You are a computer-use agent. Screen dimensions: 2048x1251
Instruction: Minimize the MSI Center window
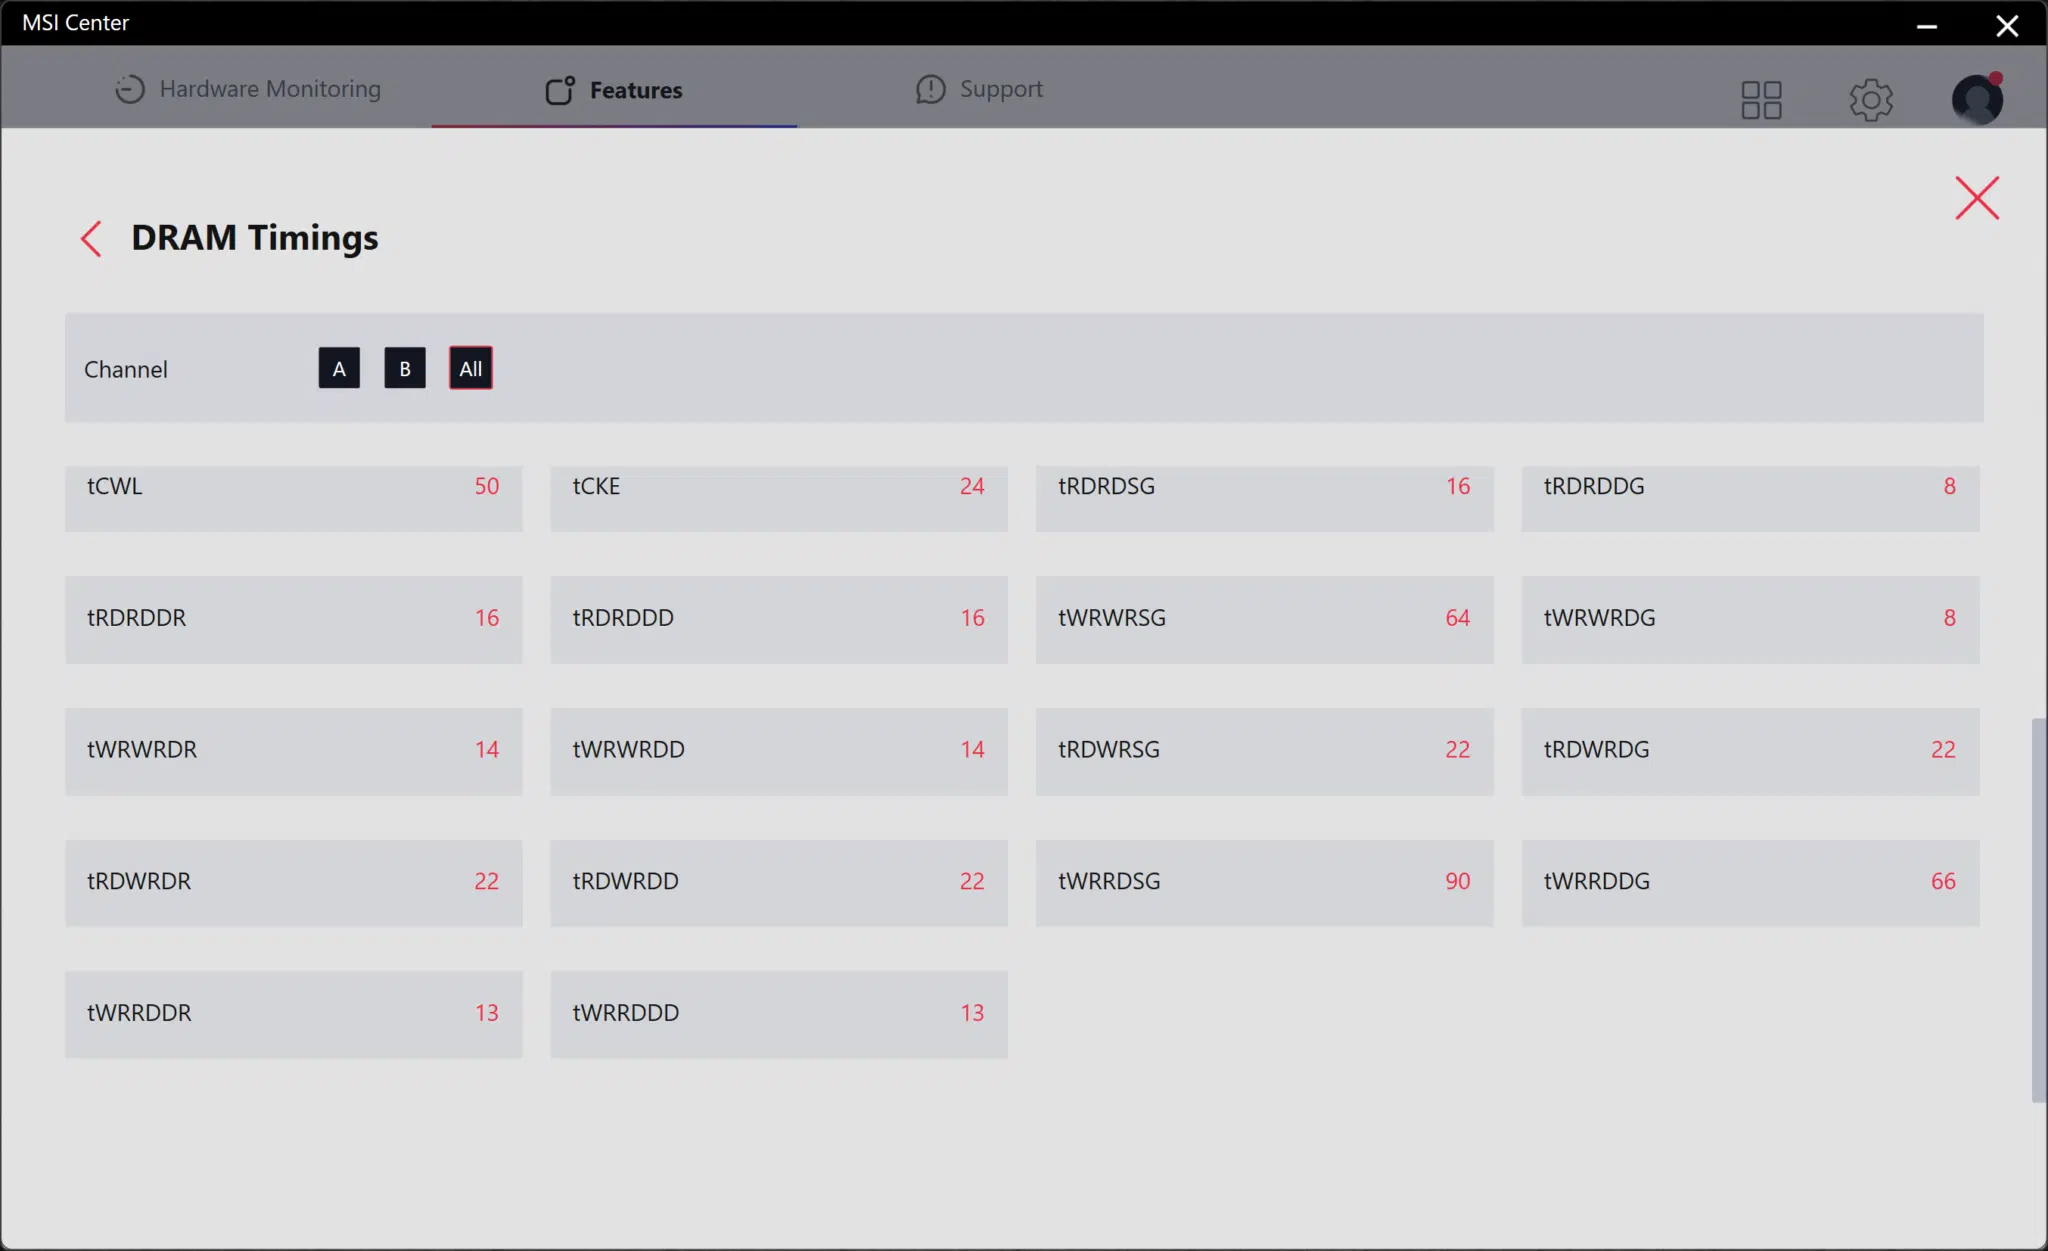(x=1927, y=25)
